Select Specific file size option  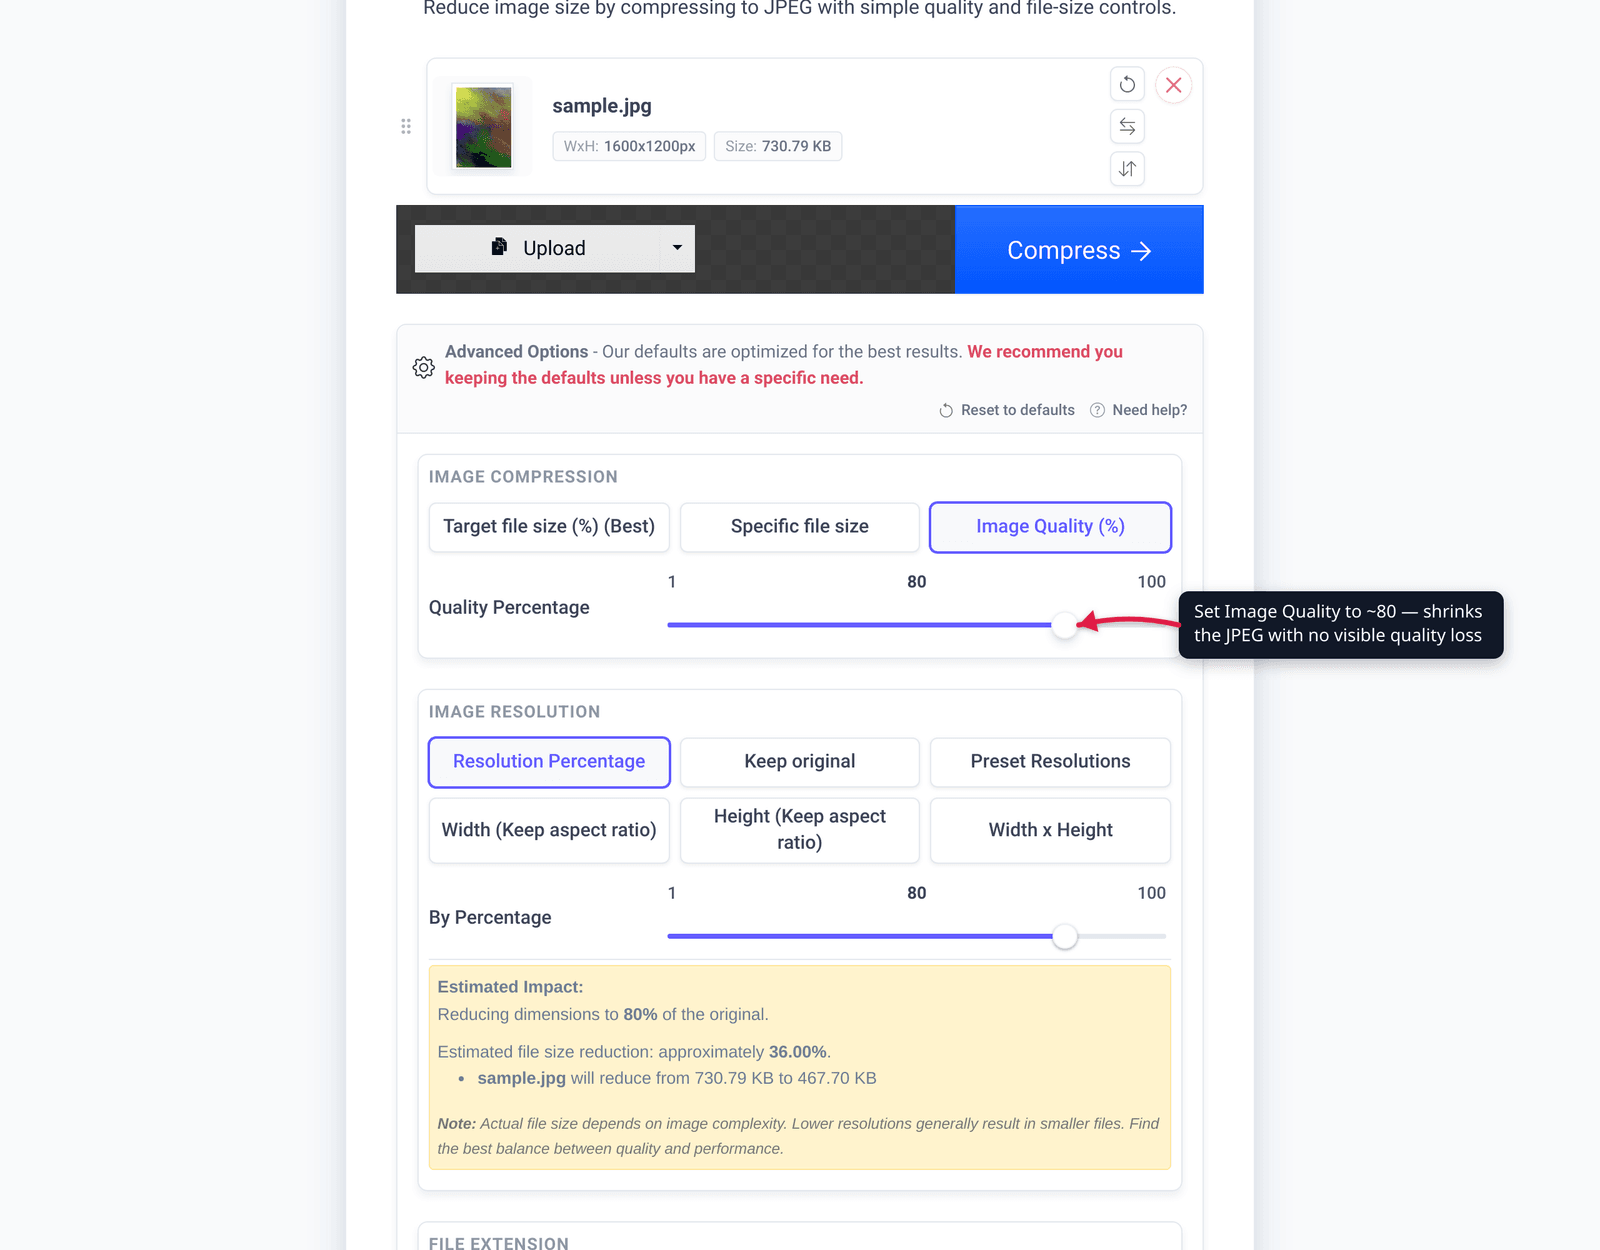(800, 527)
